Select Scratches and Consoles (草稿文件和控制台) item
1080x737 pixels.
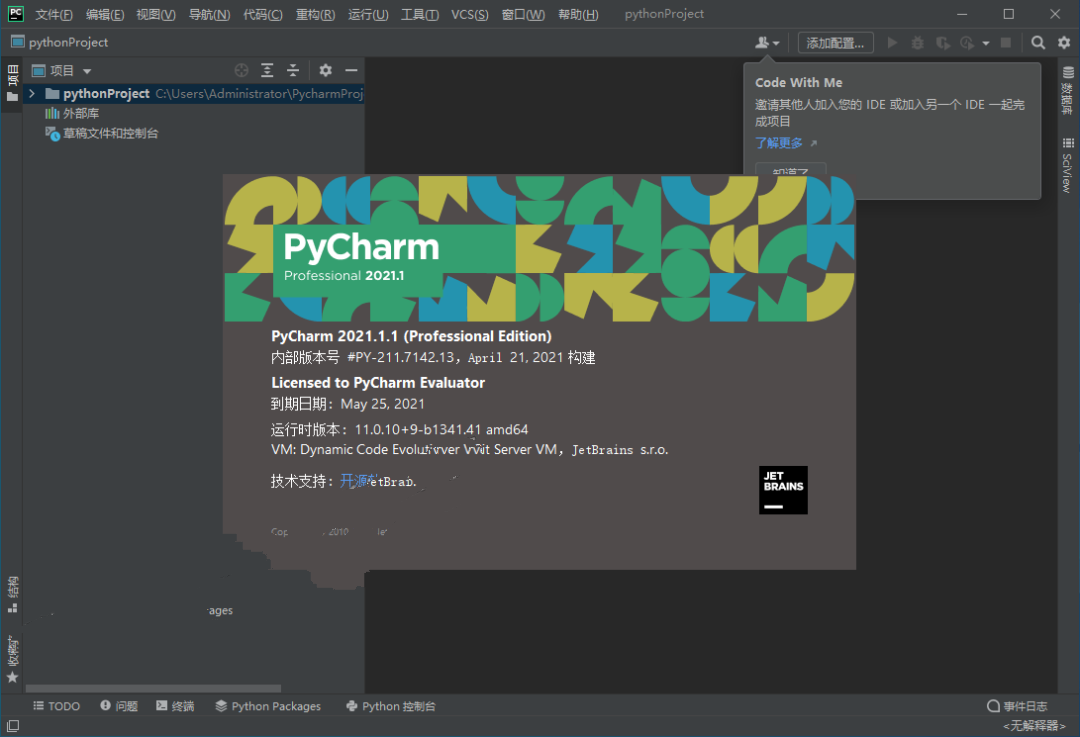[x=102, y=133]
